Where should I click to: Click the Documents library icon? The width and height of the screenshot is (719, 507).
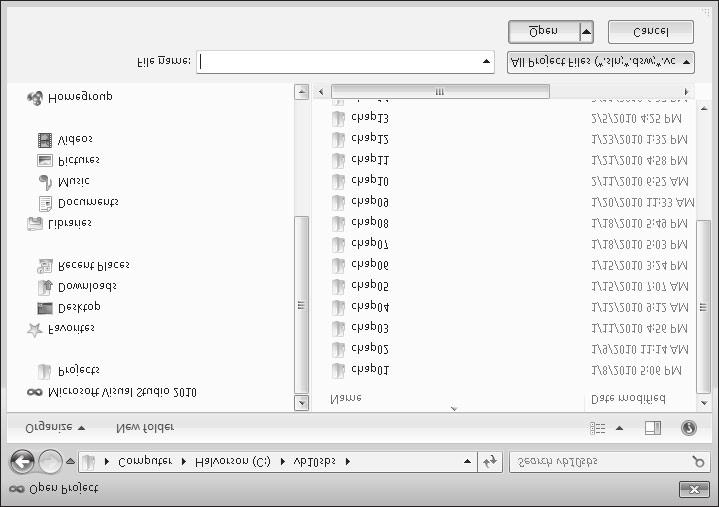(x=45, y=203)
